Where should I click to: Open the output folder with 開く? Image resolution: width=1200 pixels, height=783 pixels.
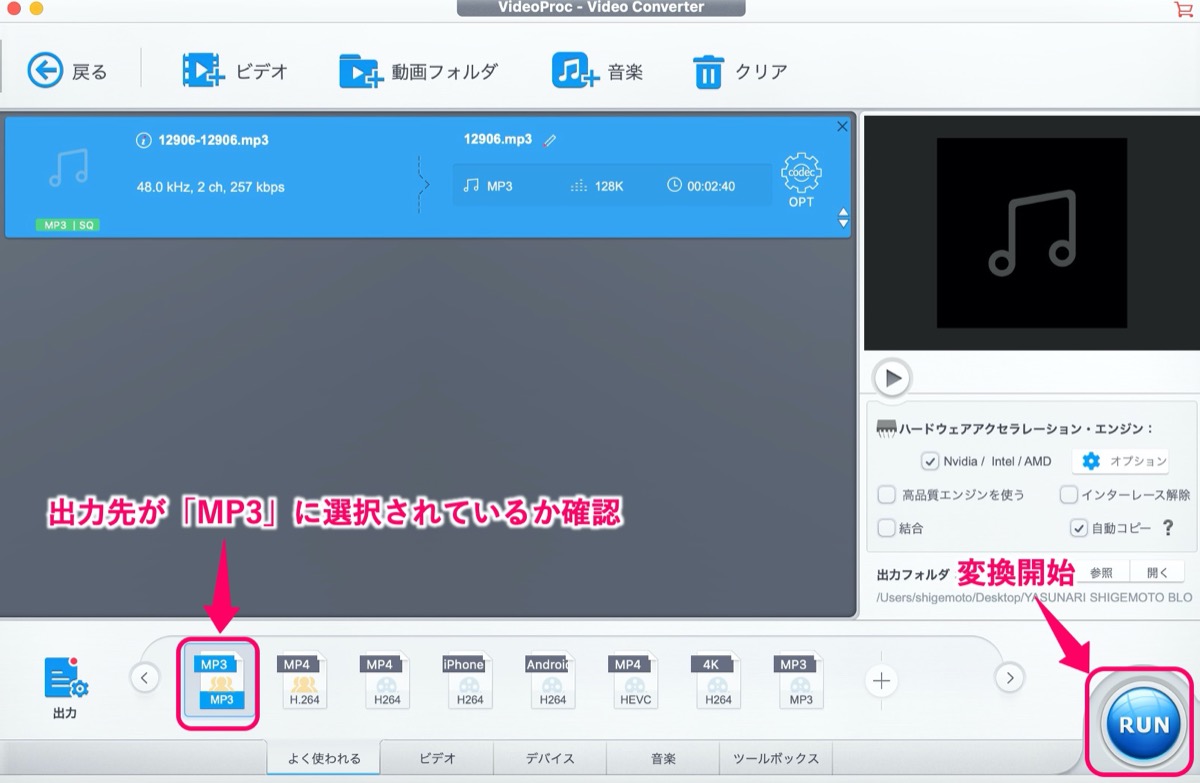(x=1157, y=573)
